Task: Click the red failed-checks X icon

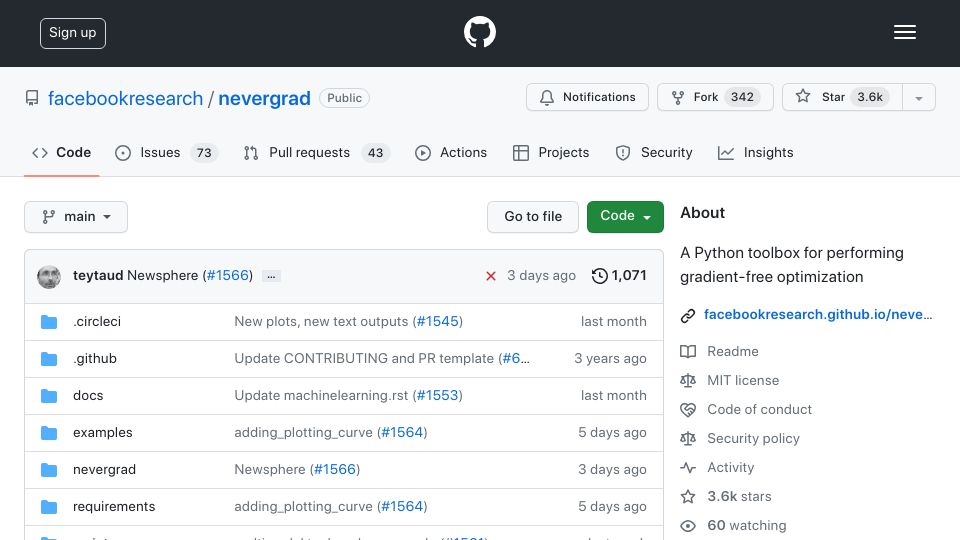Action: pyautogui.click(x=490, y=276)
